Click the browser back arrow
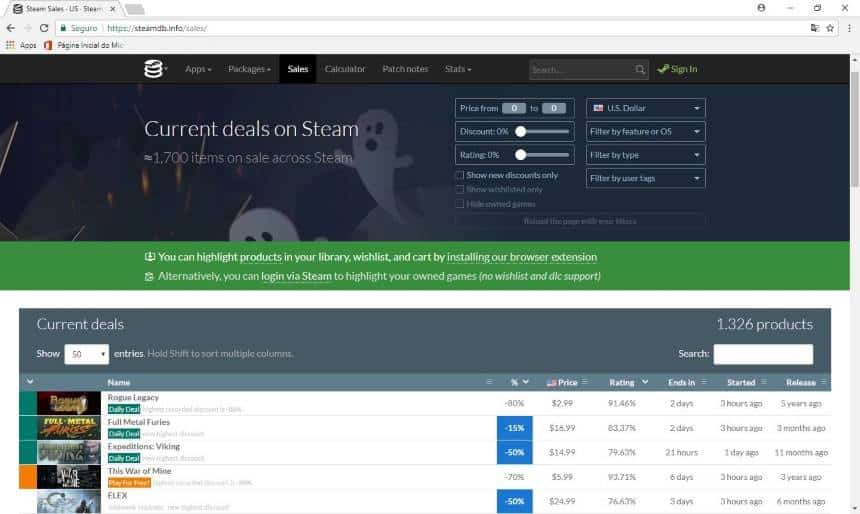860x514 pixels. click(10, 28)
